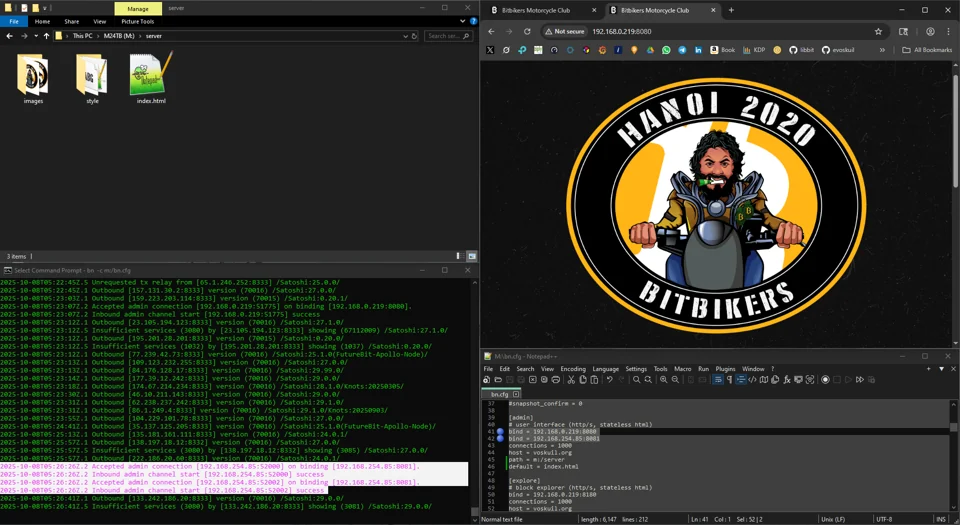Open recent locations dropdown in File Explorer
This screenshot has width=960, height=525.
click(x=36, y=36)
